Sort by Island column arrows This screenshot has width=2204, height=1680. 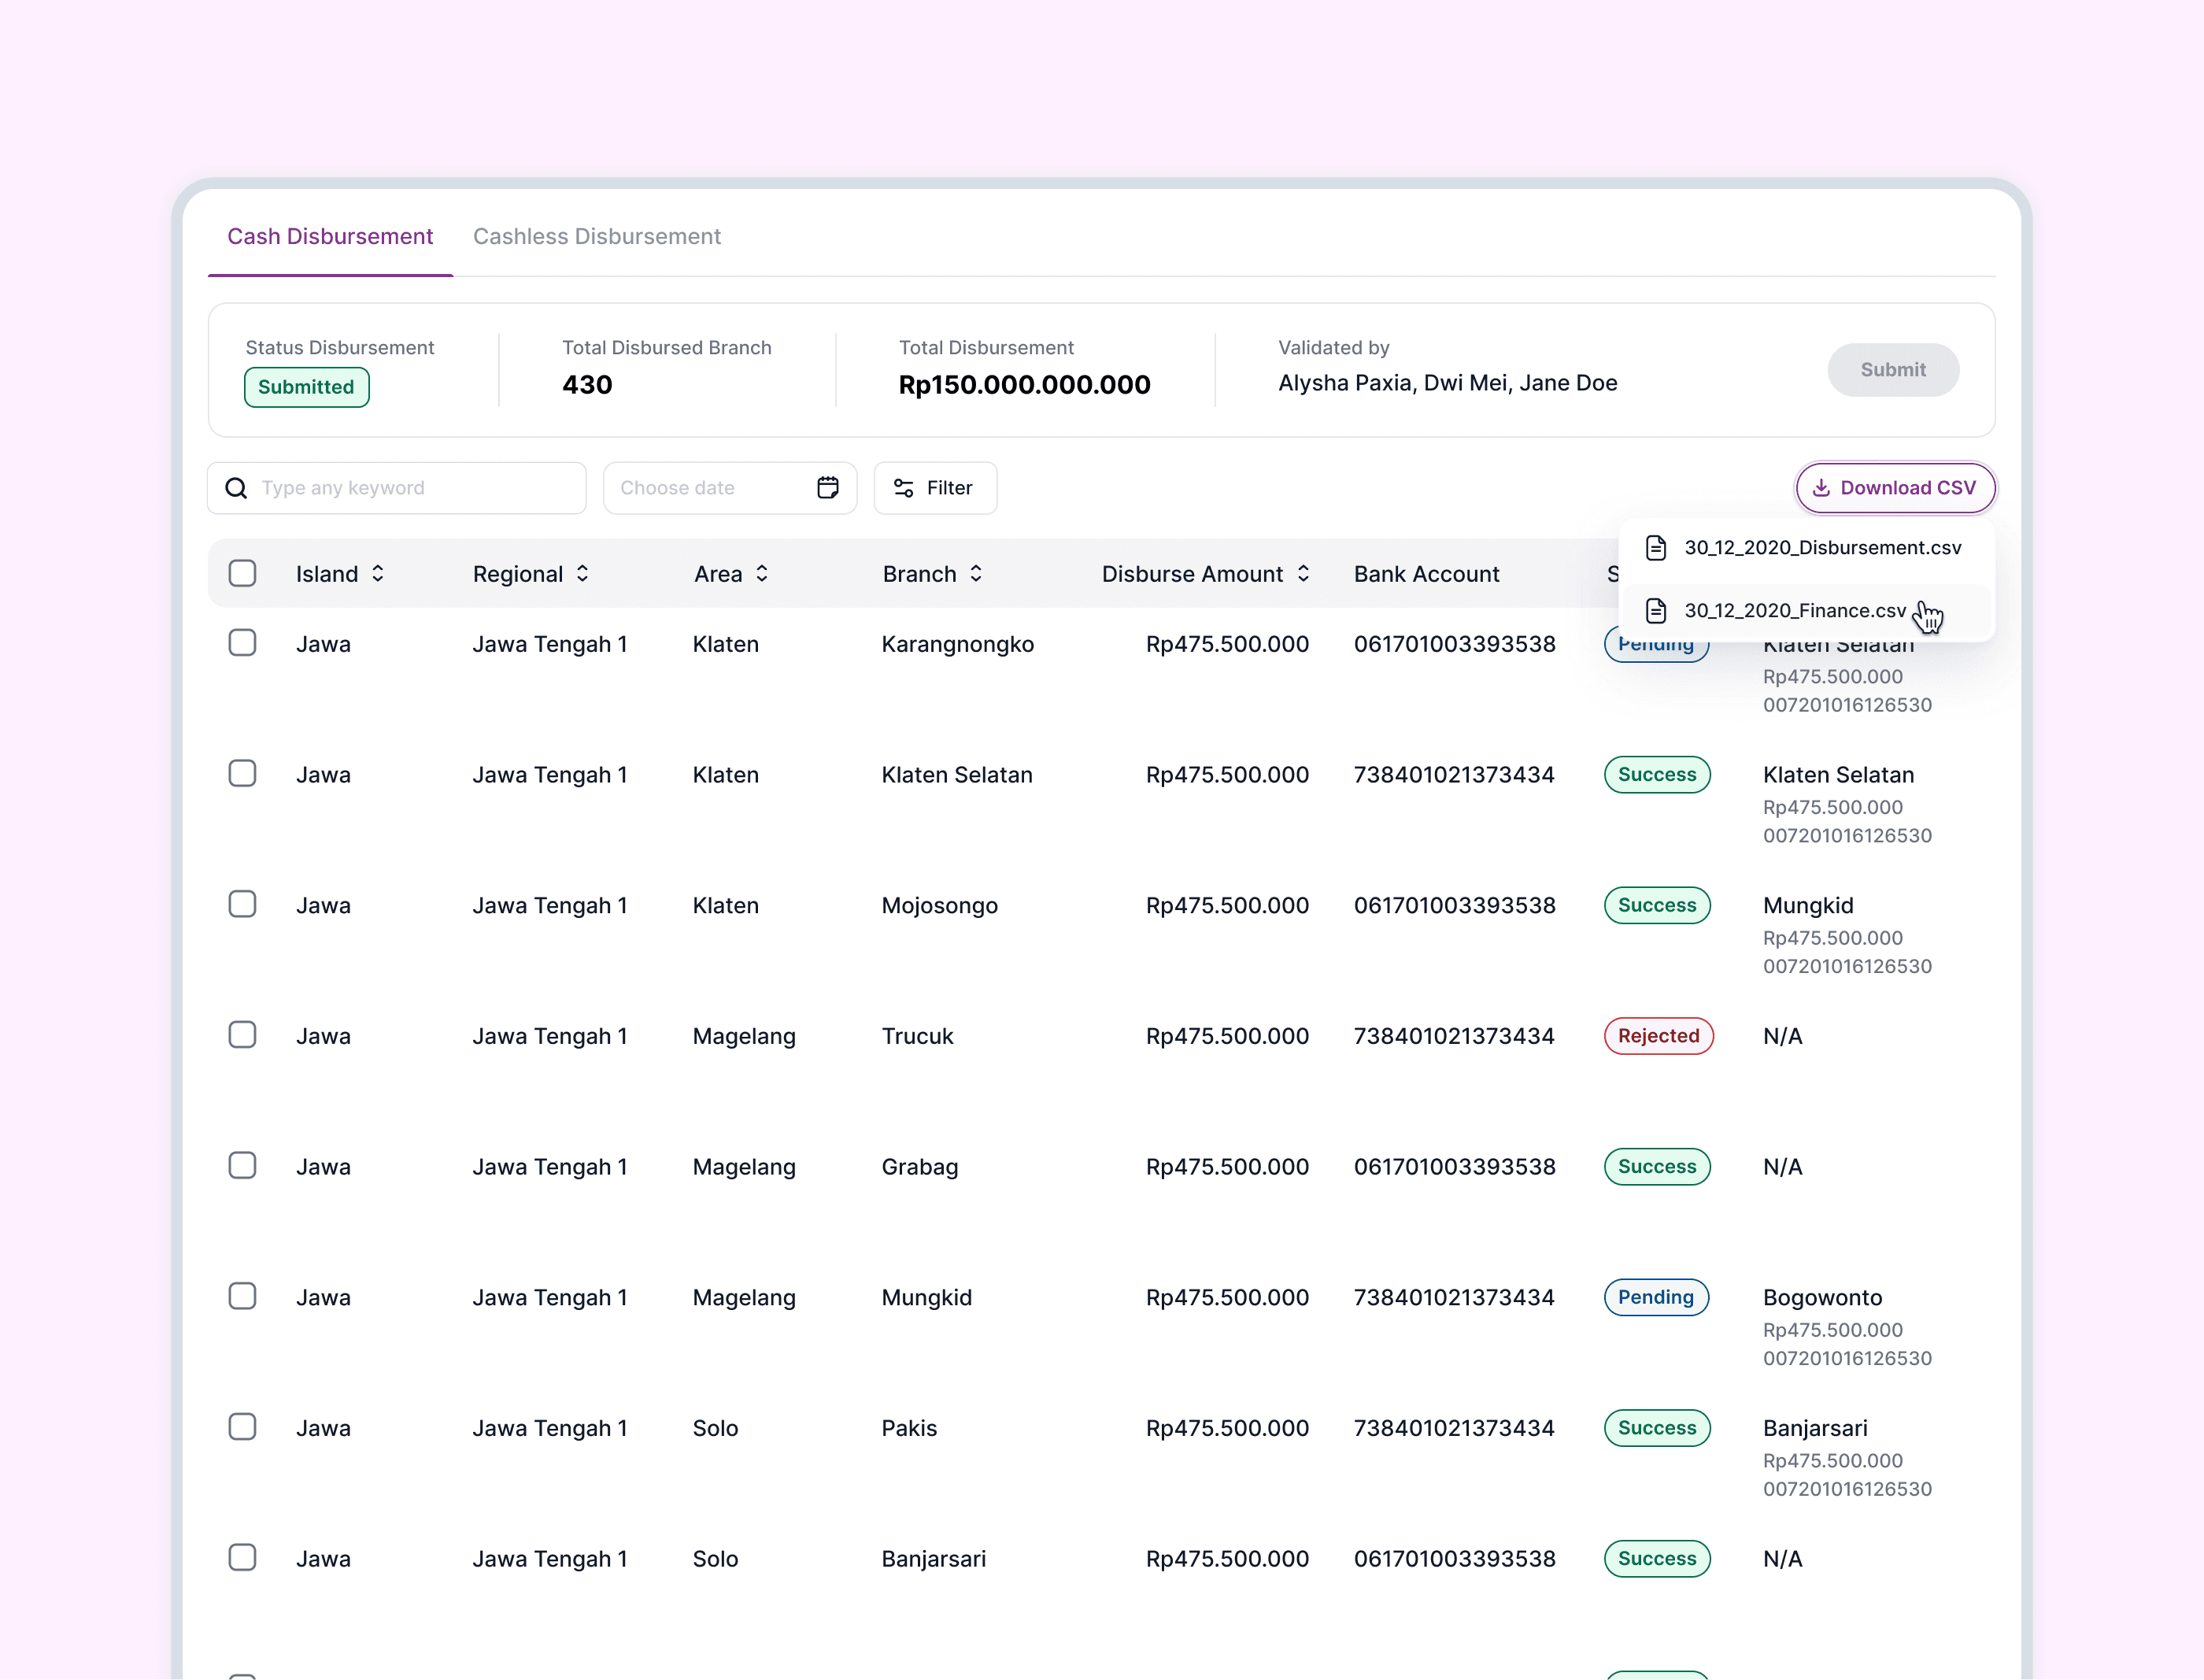tap(378, 574)
